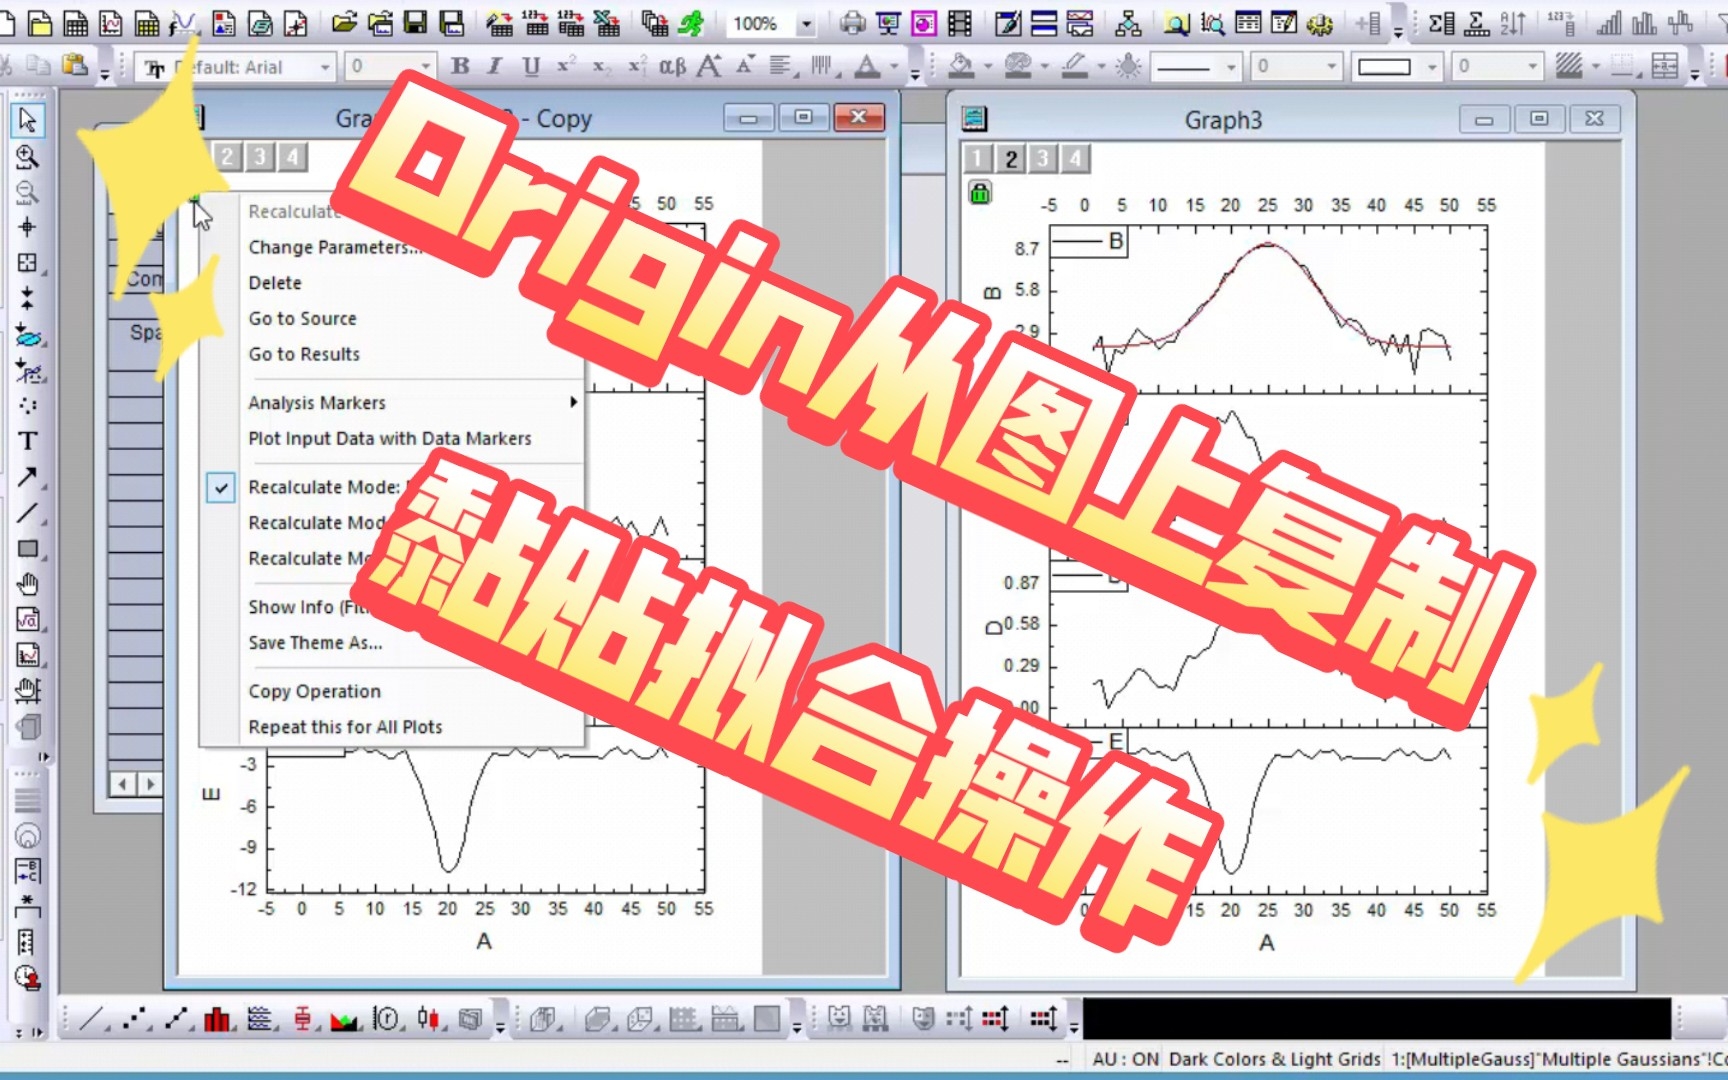Click worksheet left scroll arrow button
Image resolution: width=1728 pixels, height=1080 pixels.
point(122,784)
